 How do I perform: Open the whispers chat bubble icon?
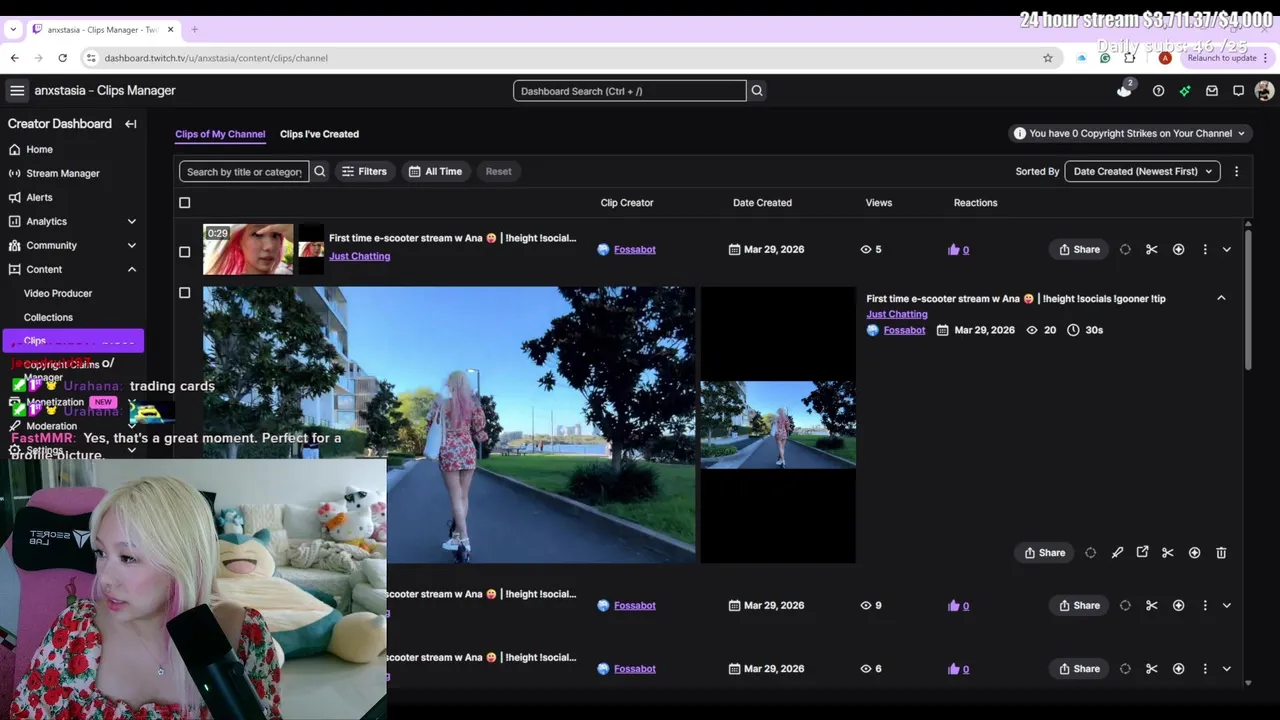tap(1238, 91)
